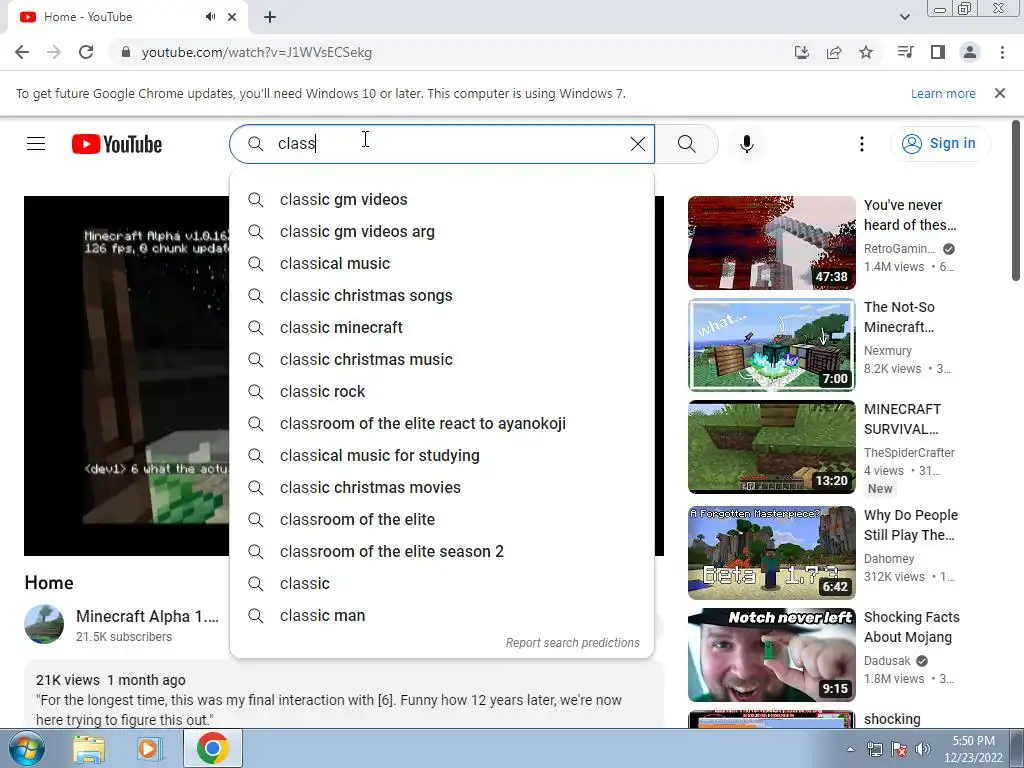Choose suggestion 'classical music'
The width and height of the screenshot is (1024, 768).
(442, 263)
